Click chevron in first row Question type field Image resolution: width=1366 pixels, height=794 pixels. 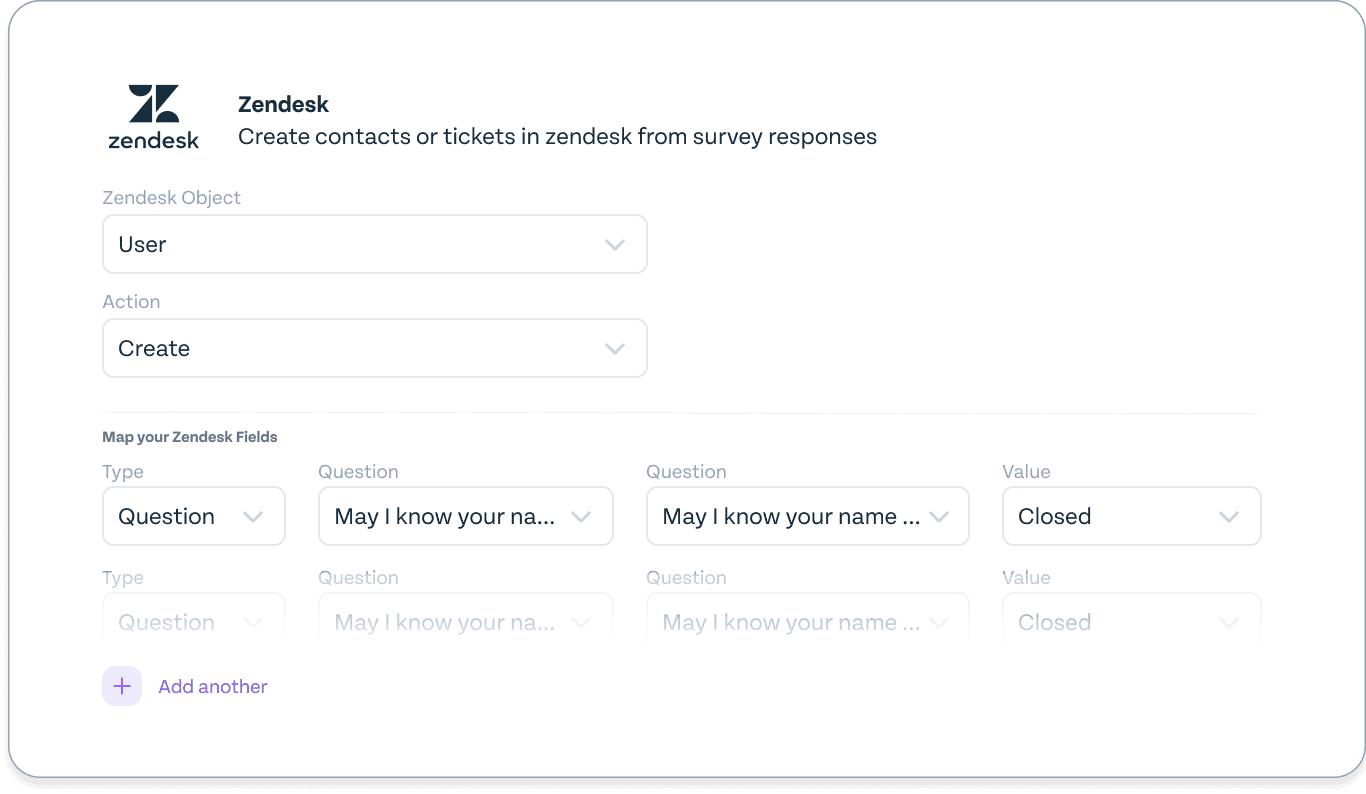[253, 517]
